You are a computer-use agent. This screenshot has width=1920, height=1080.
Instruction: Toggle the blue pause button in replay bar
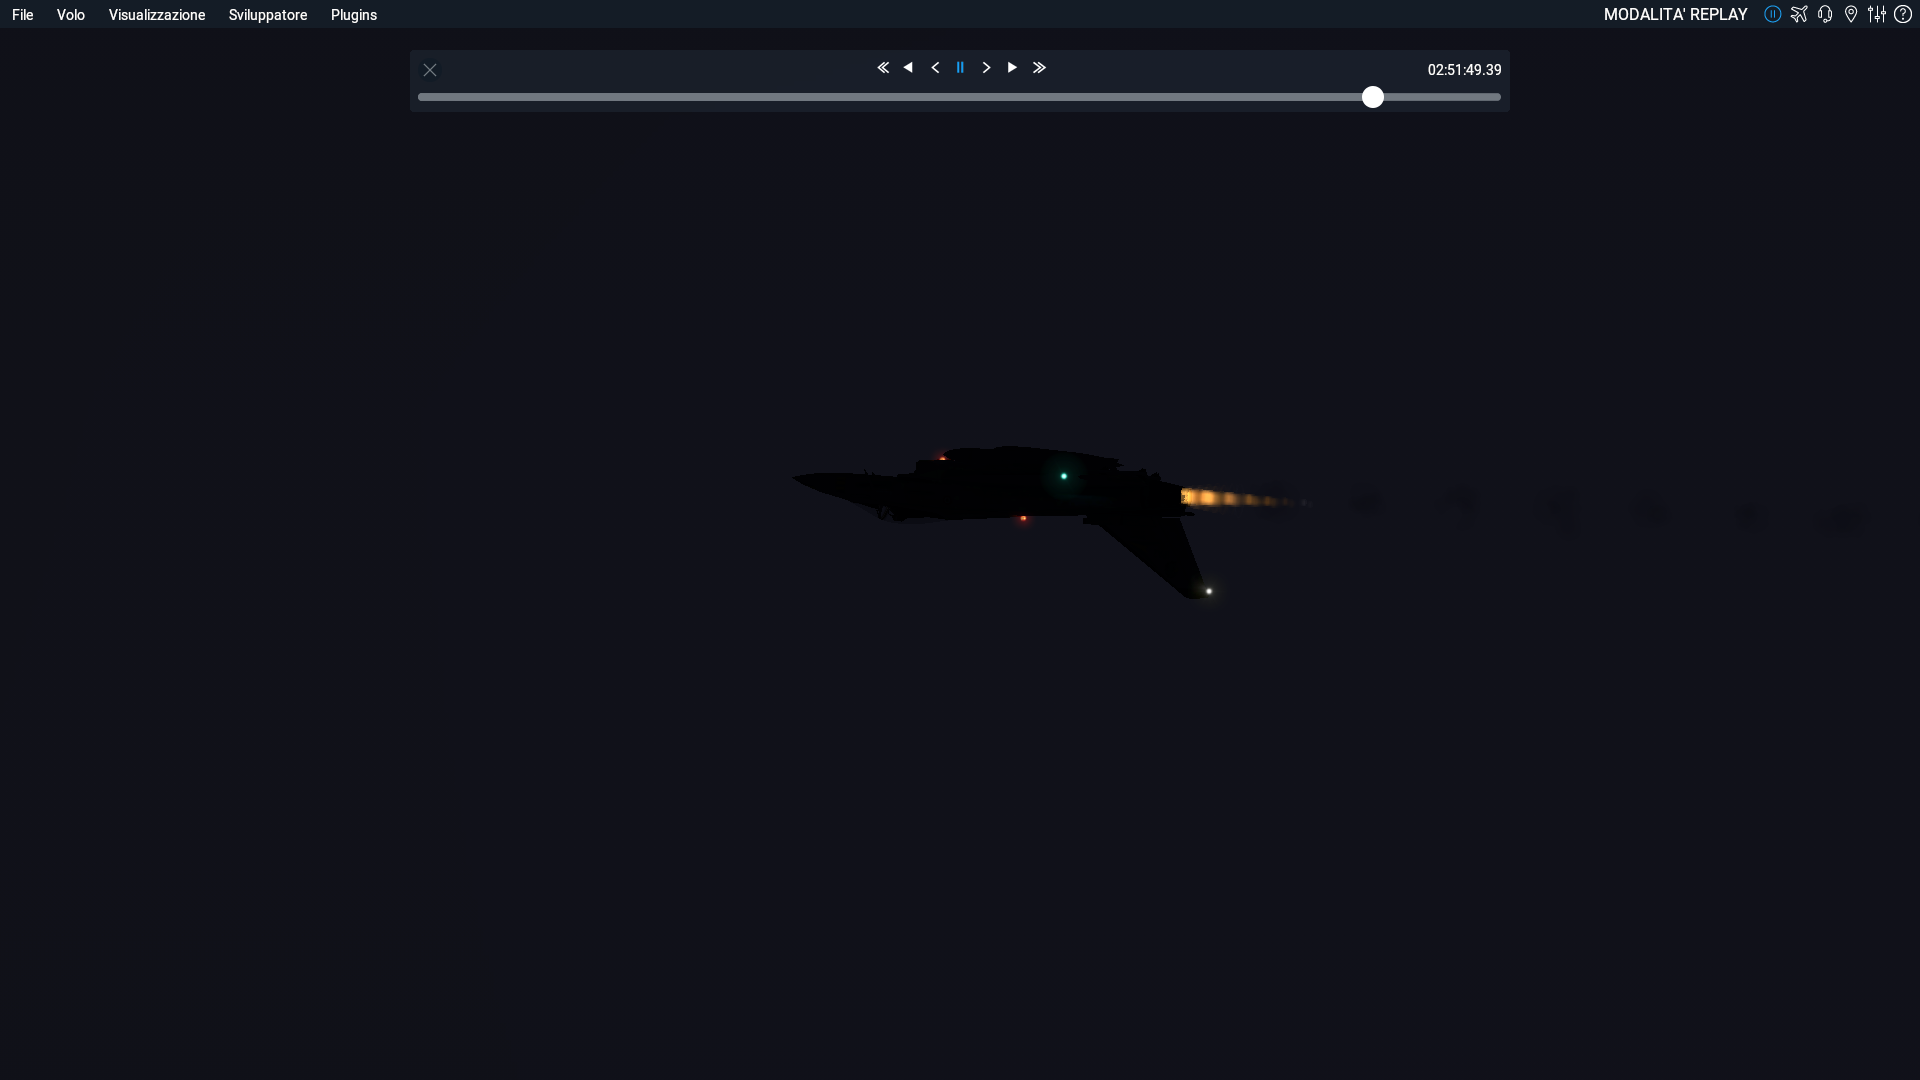click(x=960, y=68)
